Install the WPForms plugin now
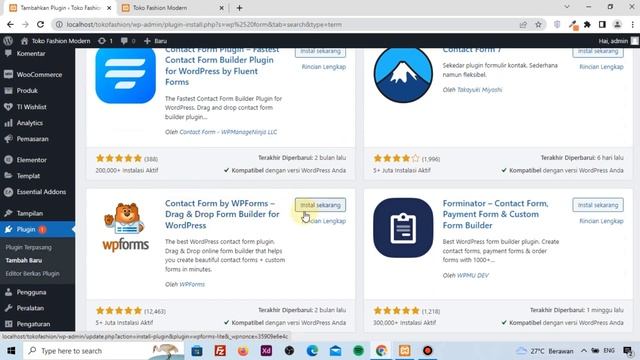This screenshot has height=360, width=640. coord(320,205)
